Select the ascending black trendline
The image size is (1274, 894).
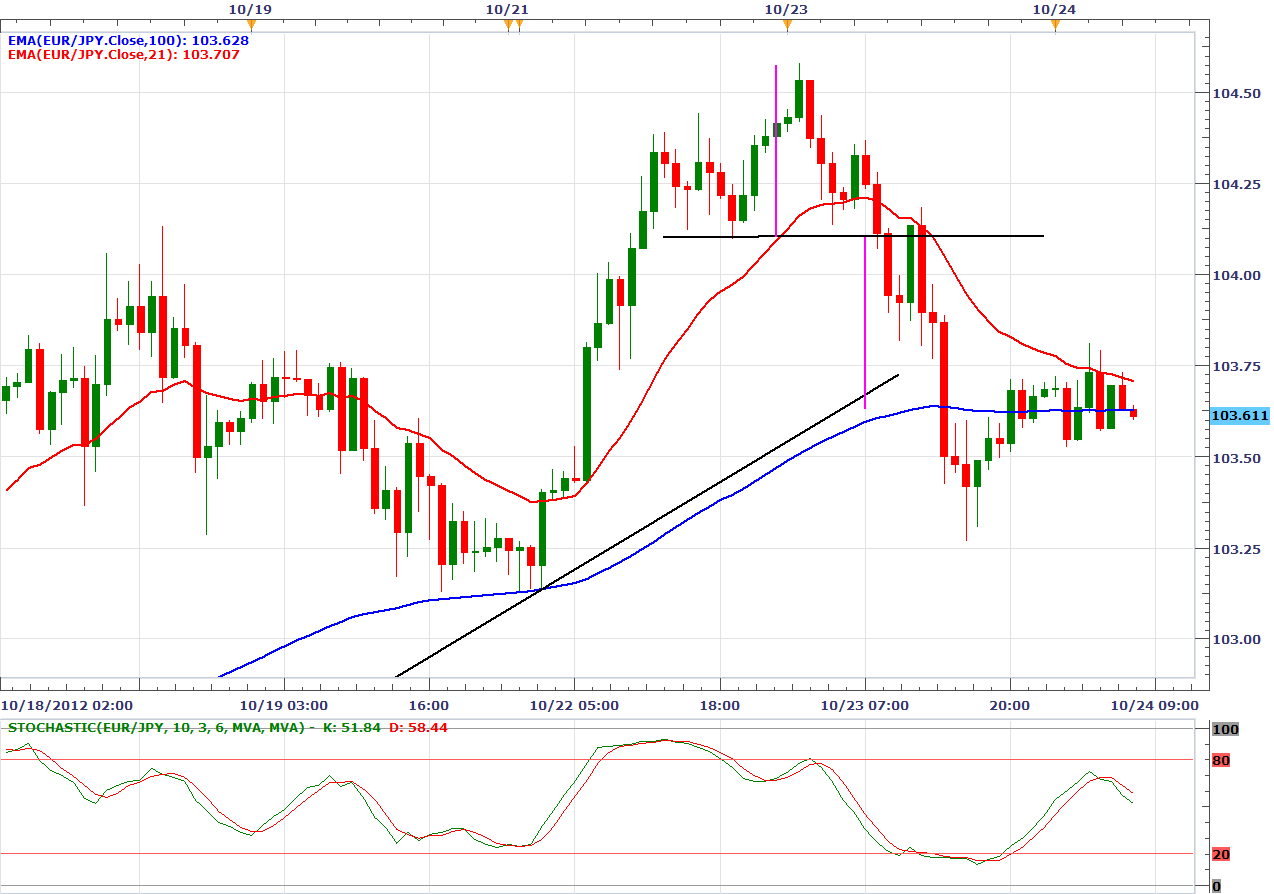click(650, 525)
